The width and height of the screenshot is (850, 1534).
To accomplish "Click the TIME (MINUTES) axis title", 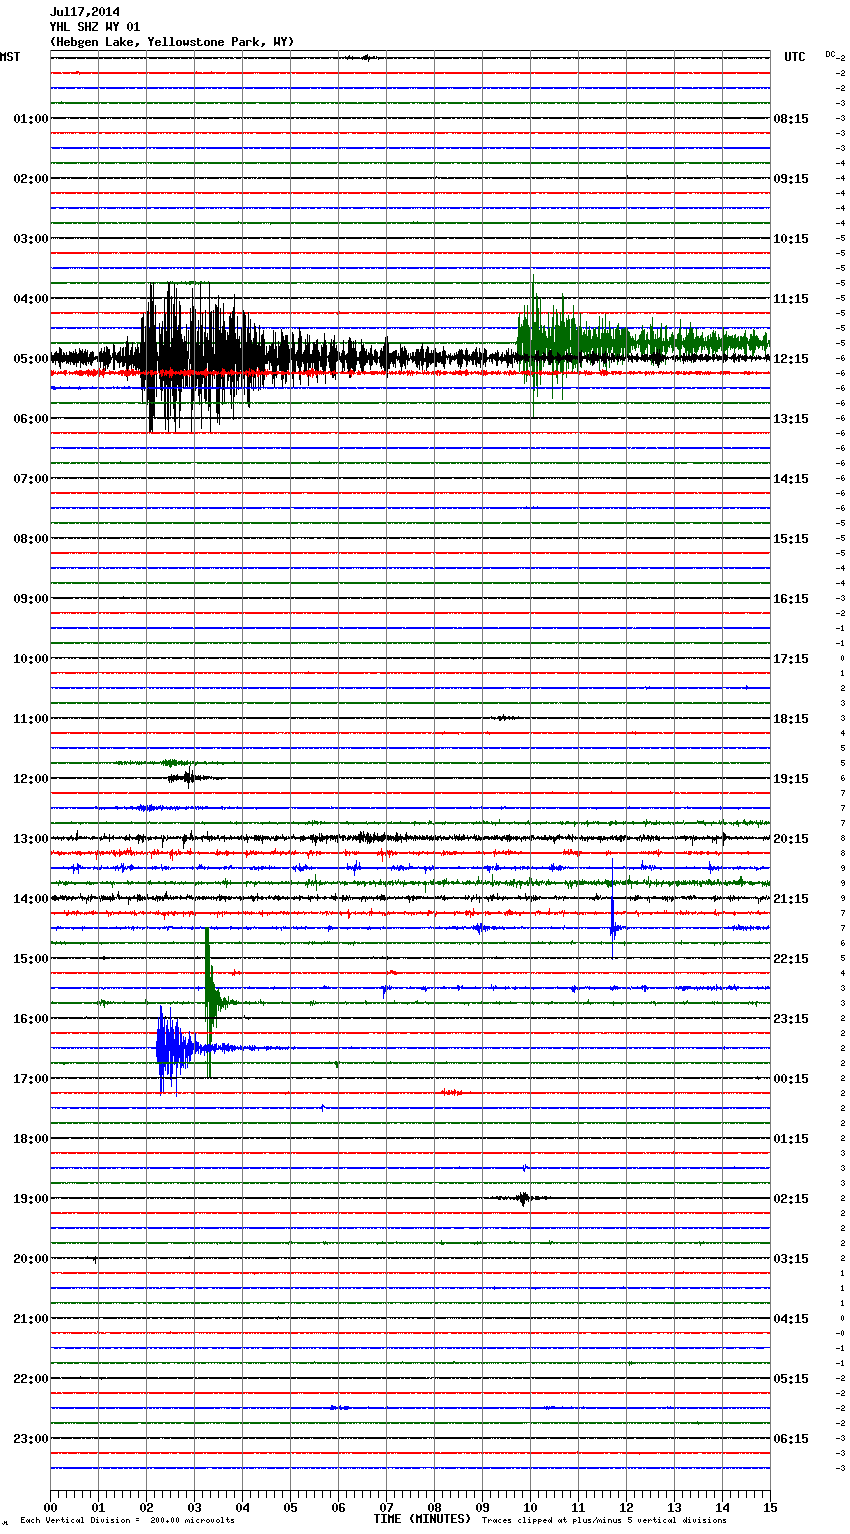I will point(421,1519).
